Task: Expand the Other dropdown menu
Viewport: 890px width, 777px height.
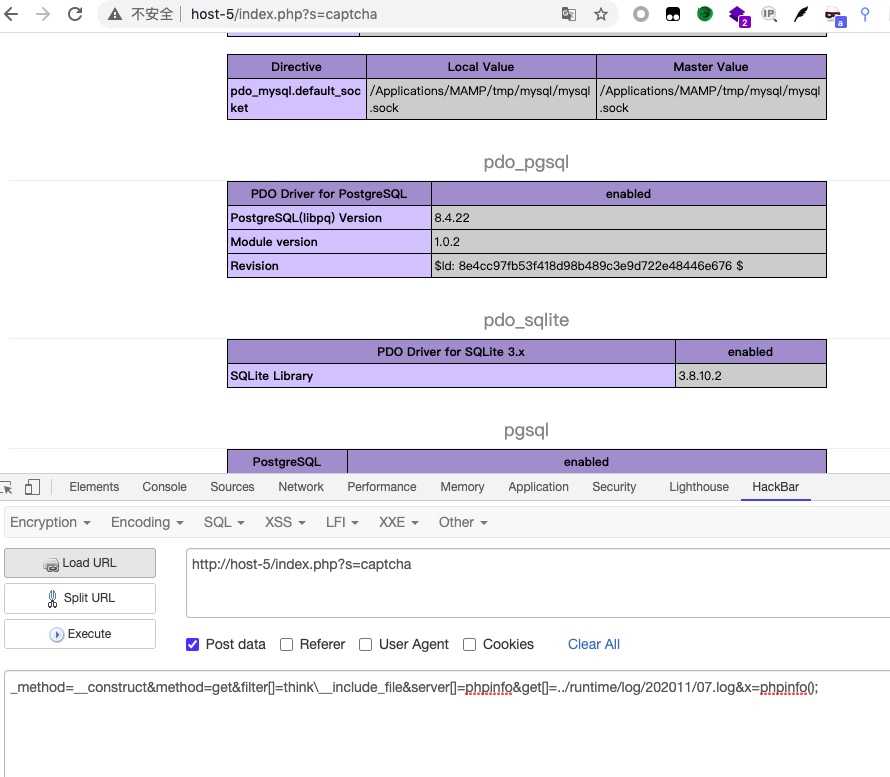Action: [x=463, y=522]
